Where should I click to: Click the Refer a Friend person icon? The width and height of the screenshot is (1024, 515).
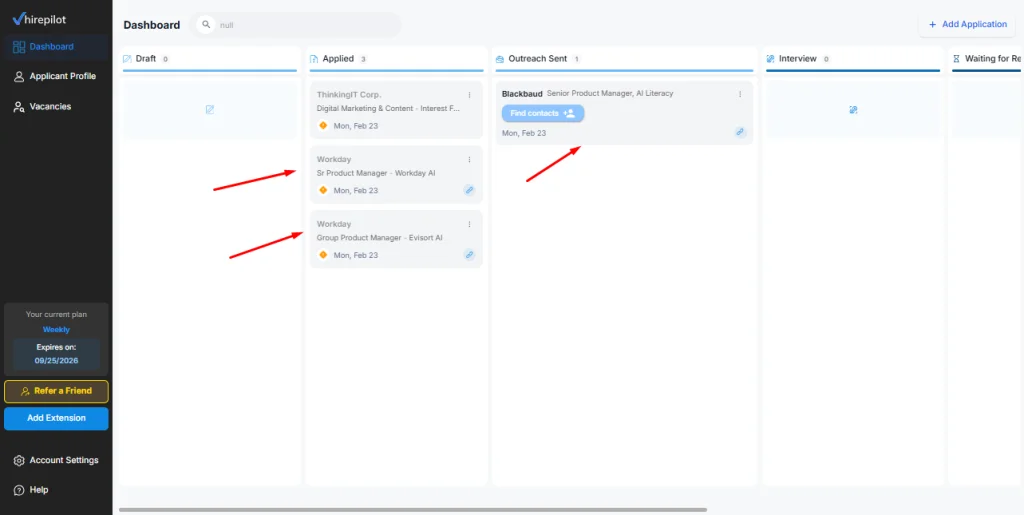tap(25, 391)
